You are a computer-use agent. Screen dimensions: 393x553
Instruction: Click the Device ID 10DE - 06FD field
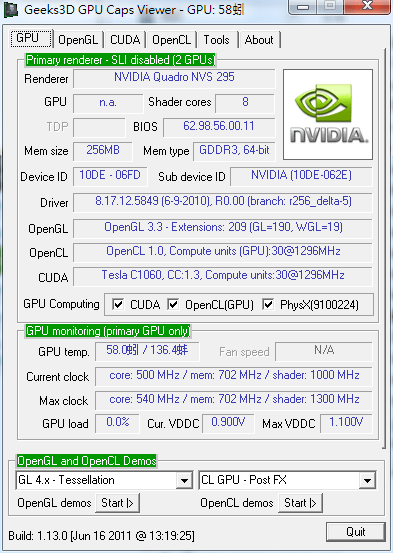click(x=110, y=176)
